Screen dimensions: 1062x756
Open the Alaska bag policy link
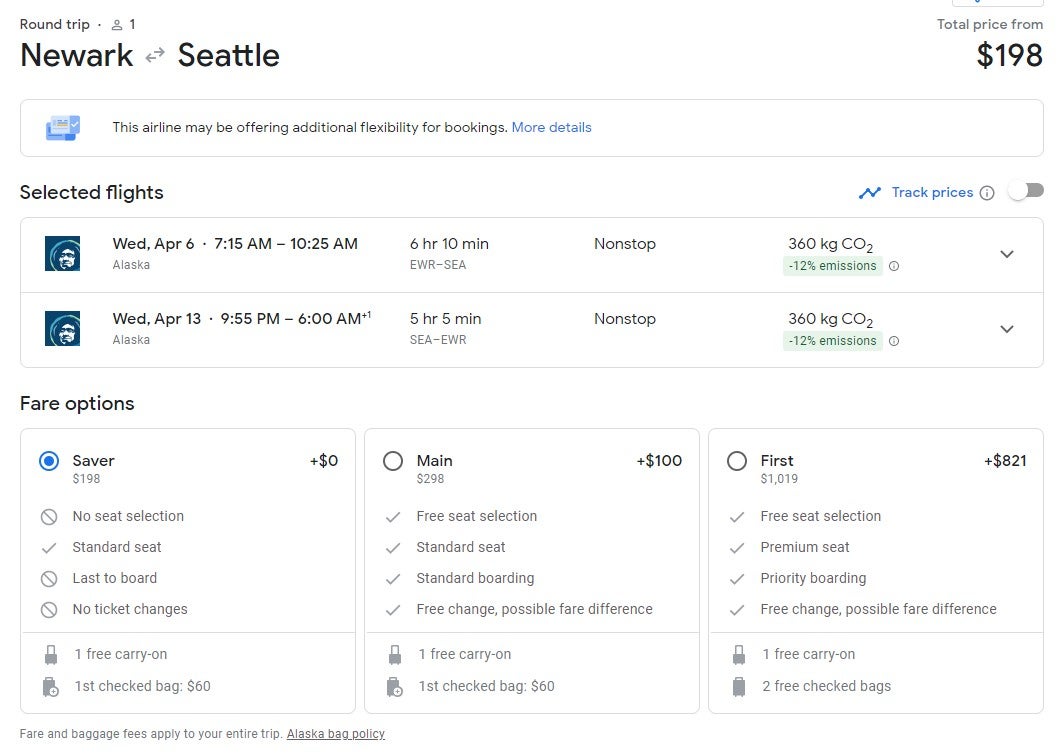pos(336,734)
